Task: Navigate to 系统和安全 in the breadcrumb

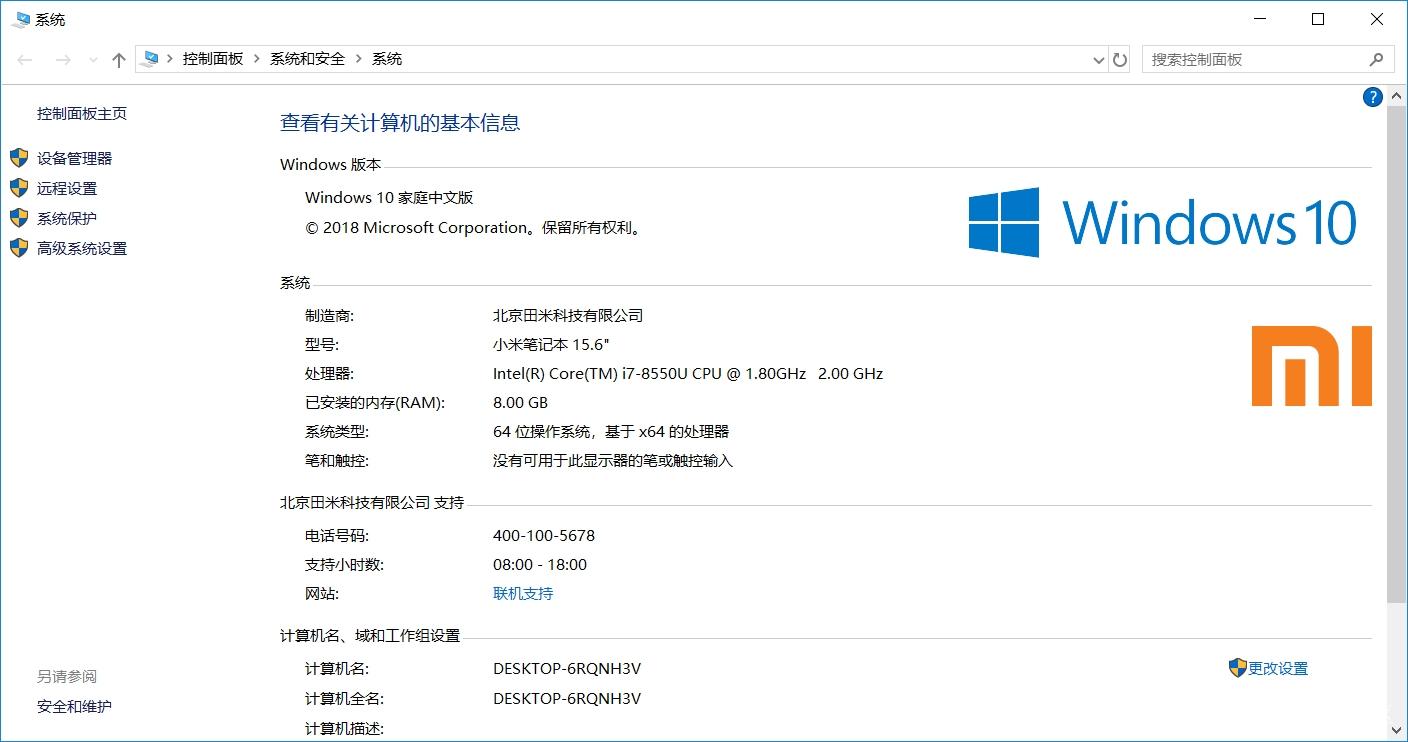Action: (x=307, y=59)
